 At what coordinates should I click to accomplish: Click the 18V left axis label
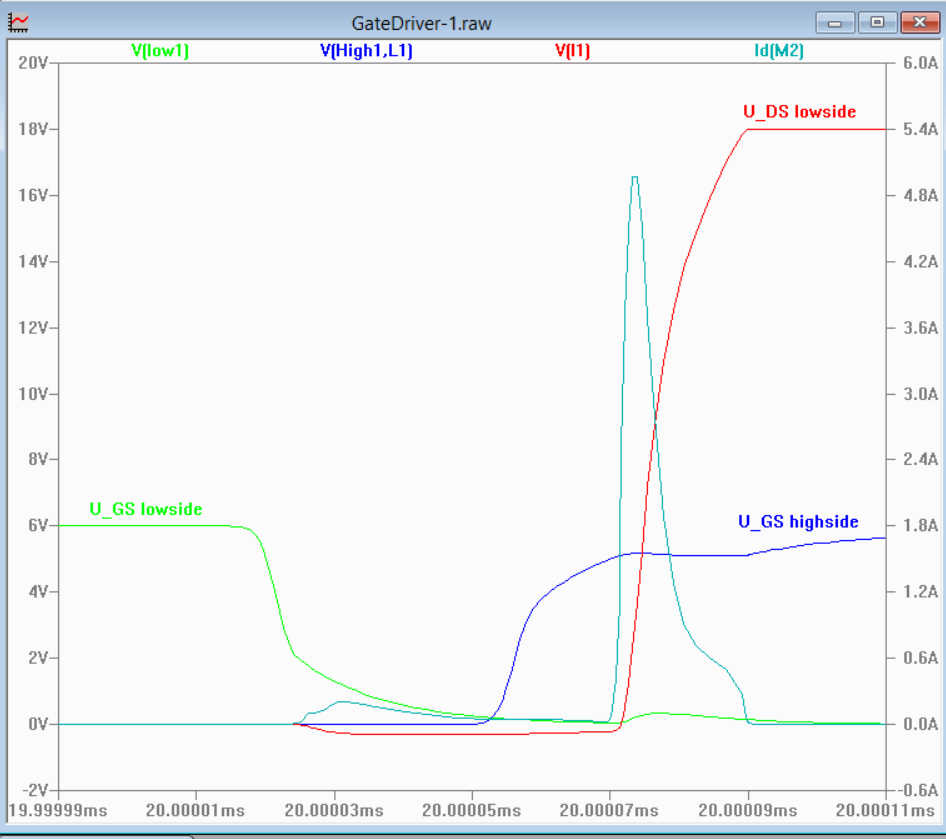(x=33, y=129)
